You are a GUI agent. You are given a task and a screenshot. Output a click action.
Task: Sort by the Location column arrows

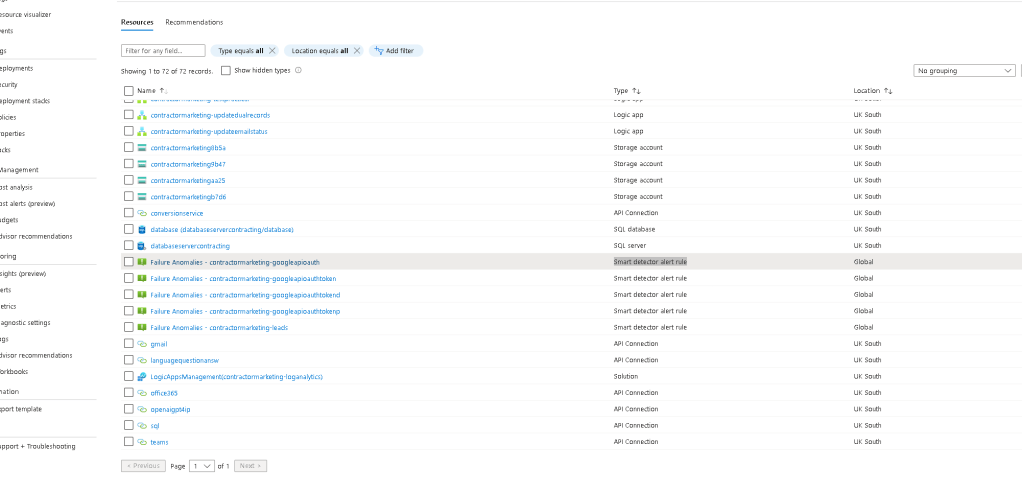click(x=888, y=91)
